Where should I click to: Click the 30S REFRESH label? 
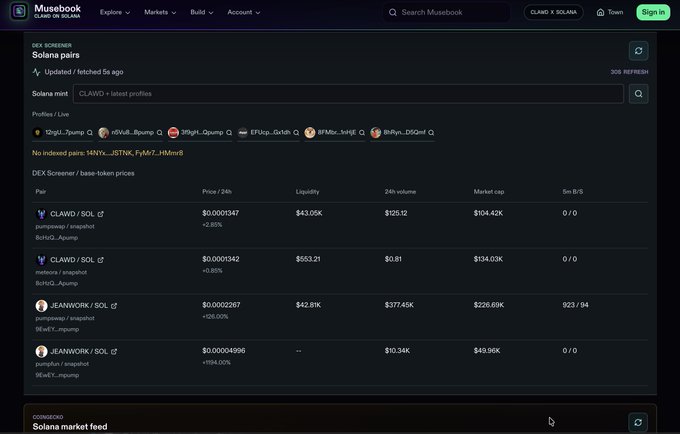629,72
